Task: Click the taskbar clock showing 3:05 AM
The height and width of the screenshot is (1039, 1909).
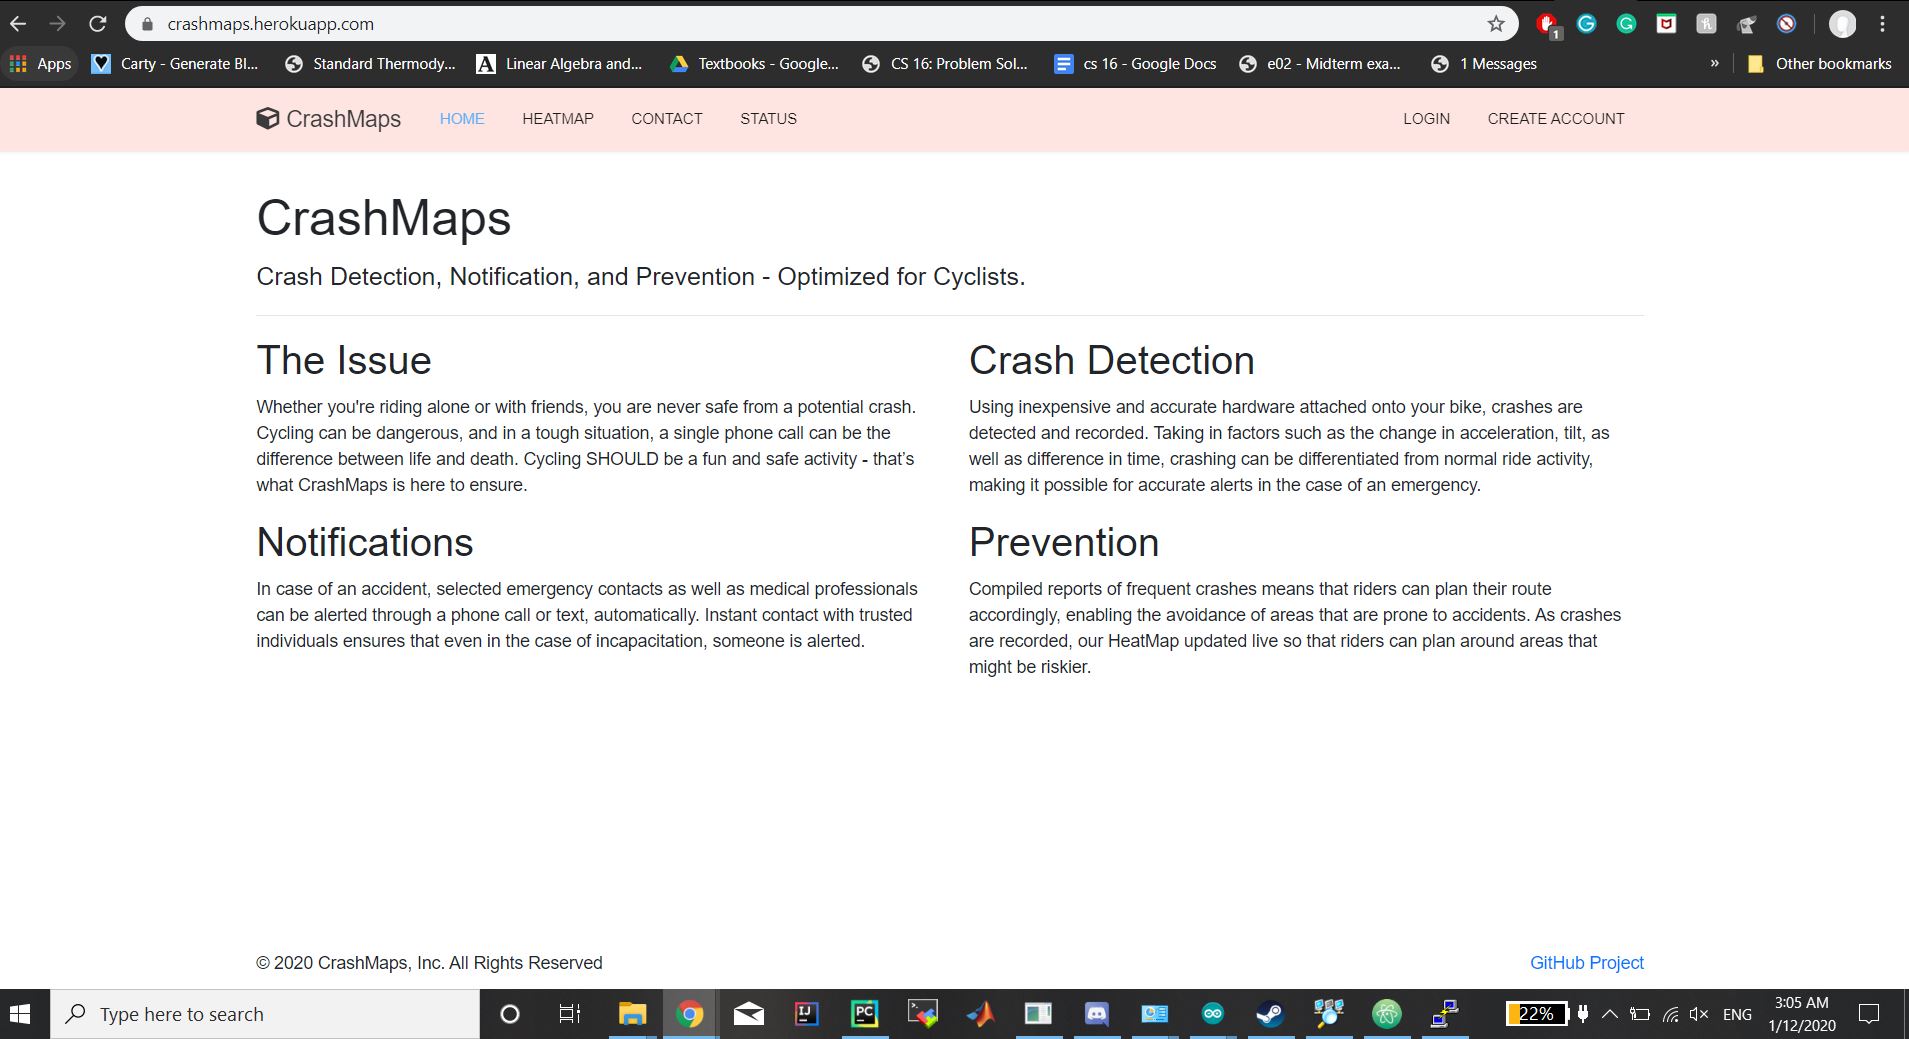Action: click(1801, 1014)
